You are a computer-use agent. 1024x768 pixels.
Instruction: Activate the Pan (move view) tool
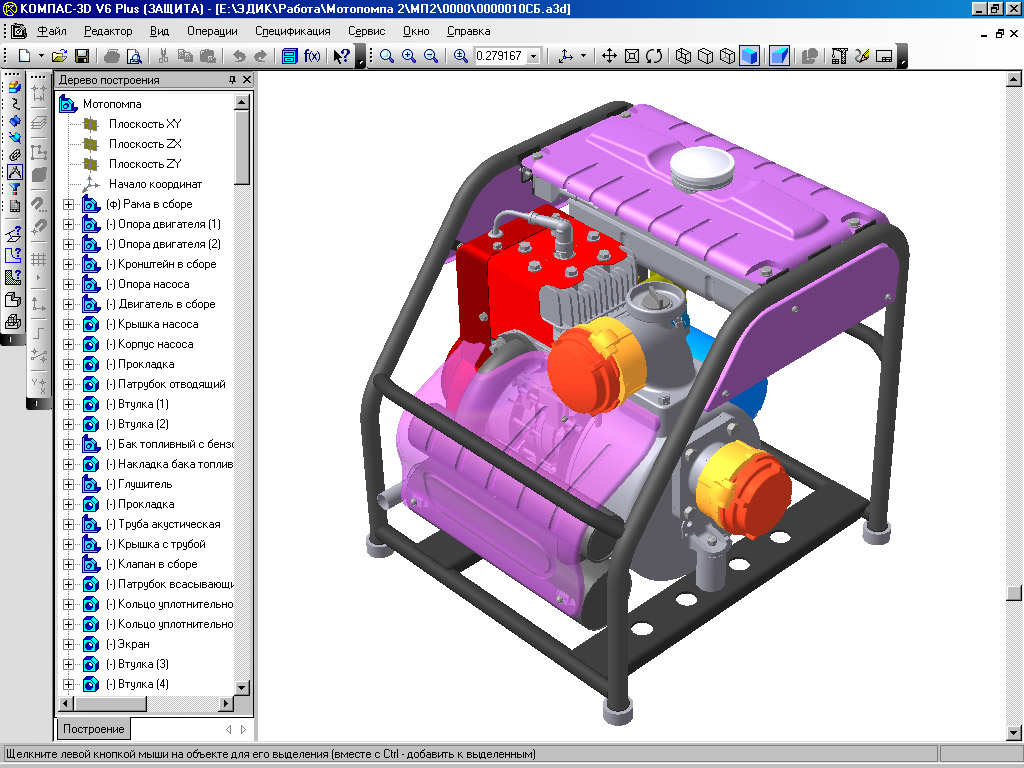pos(609,56)
